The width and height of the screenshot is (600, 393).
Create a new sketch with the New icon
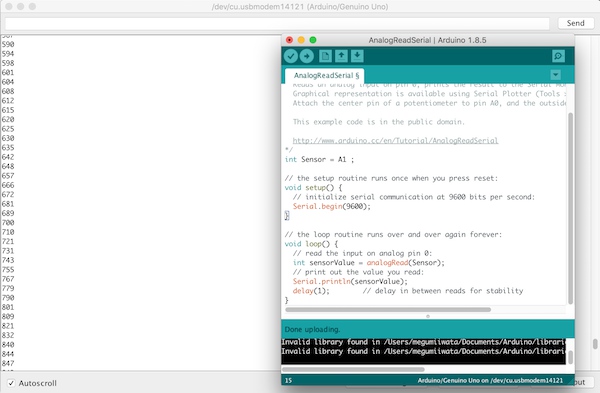(x=325, y=56)
